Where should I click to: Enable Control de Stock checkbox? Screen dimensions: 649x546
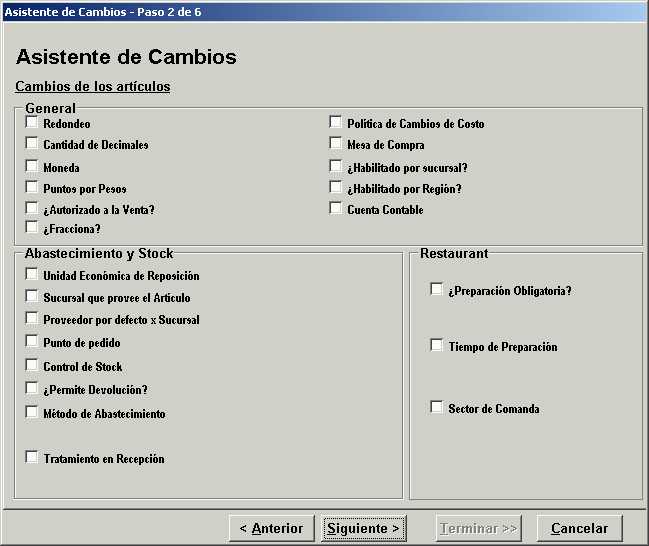click(x=32, y=366)
